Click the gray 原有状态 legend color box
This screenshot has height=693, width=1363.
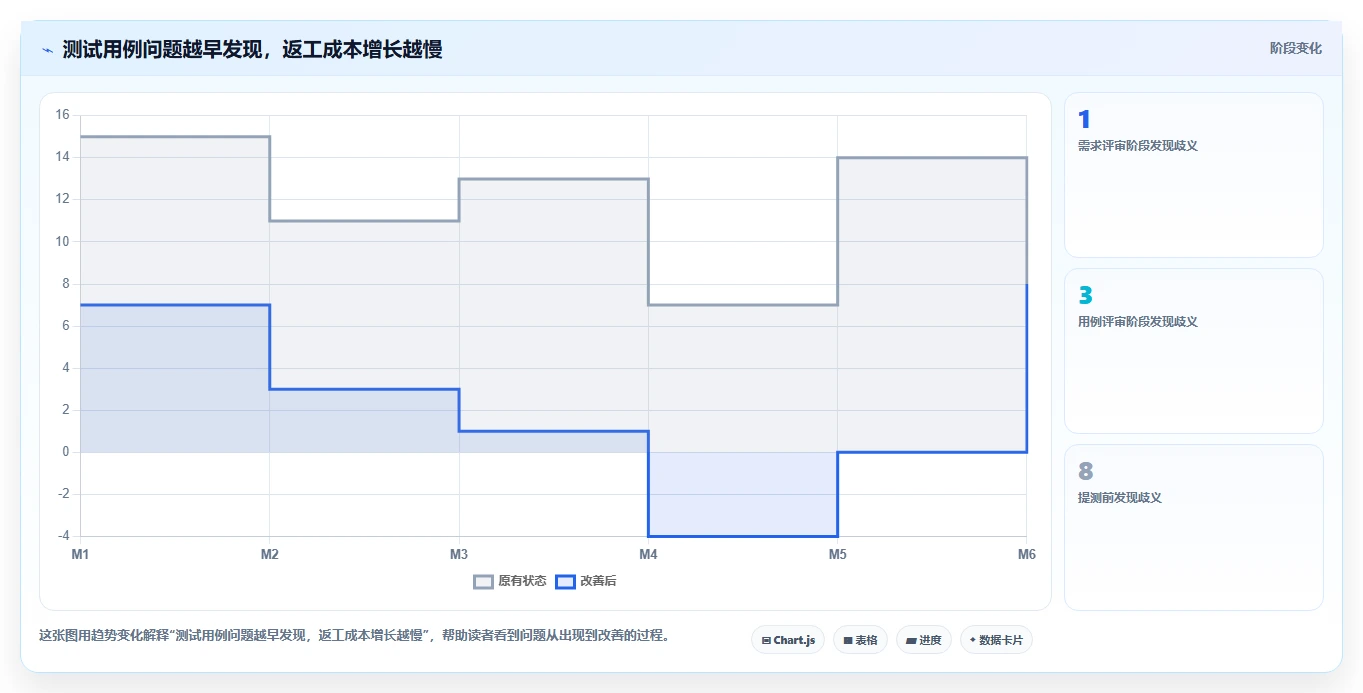[484, 581]
